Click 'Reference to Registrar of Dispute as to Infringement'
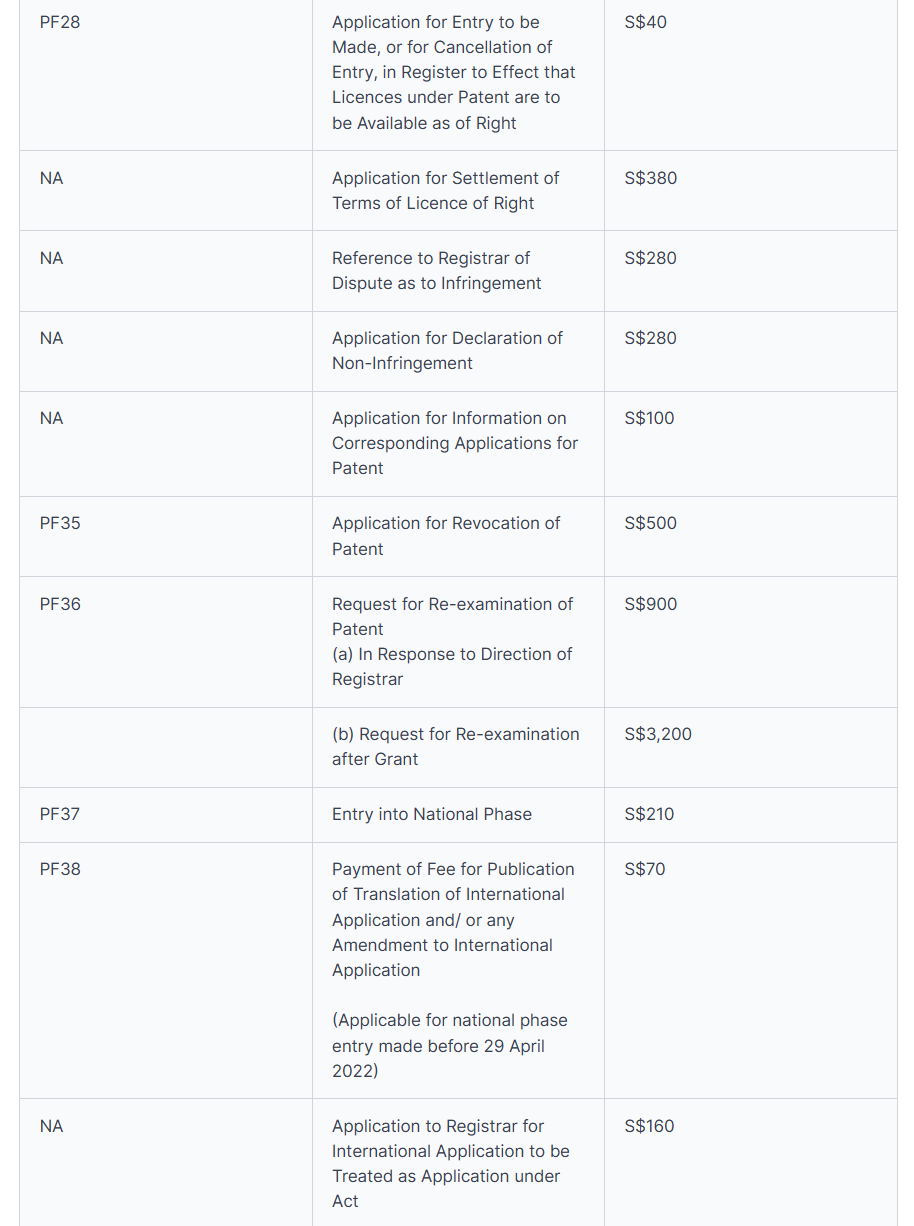The image size is (914, 1226). pyautogui.click(x=436, y=270)
